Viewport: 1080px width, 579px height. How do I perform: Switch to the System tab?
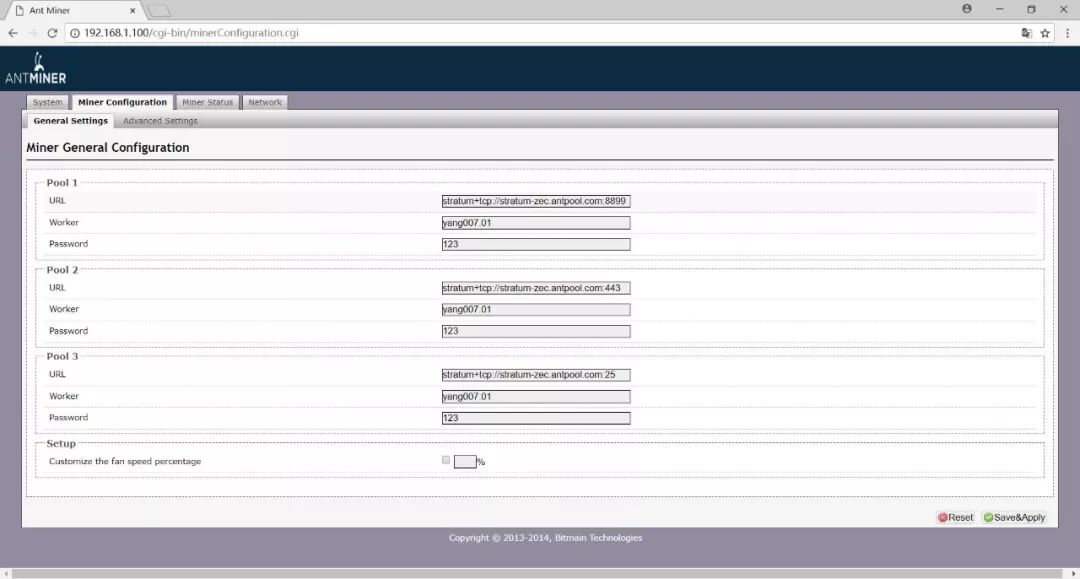[48, 102]
